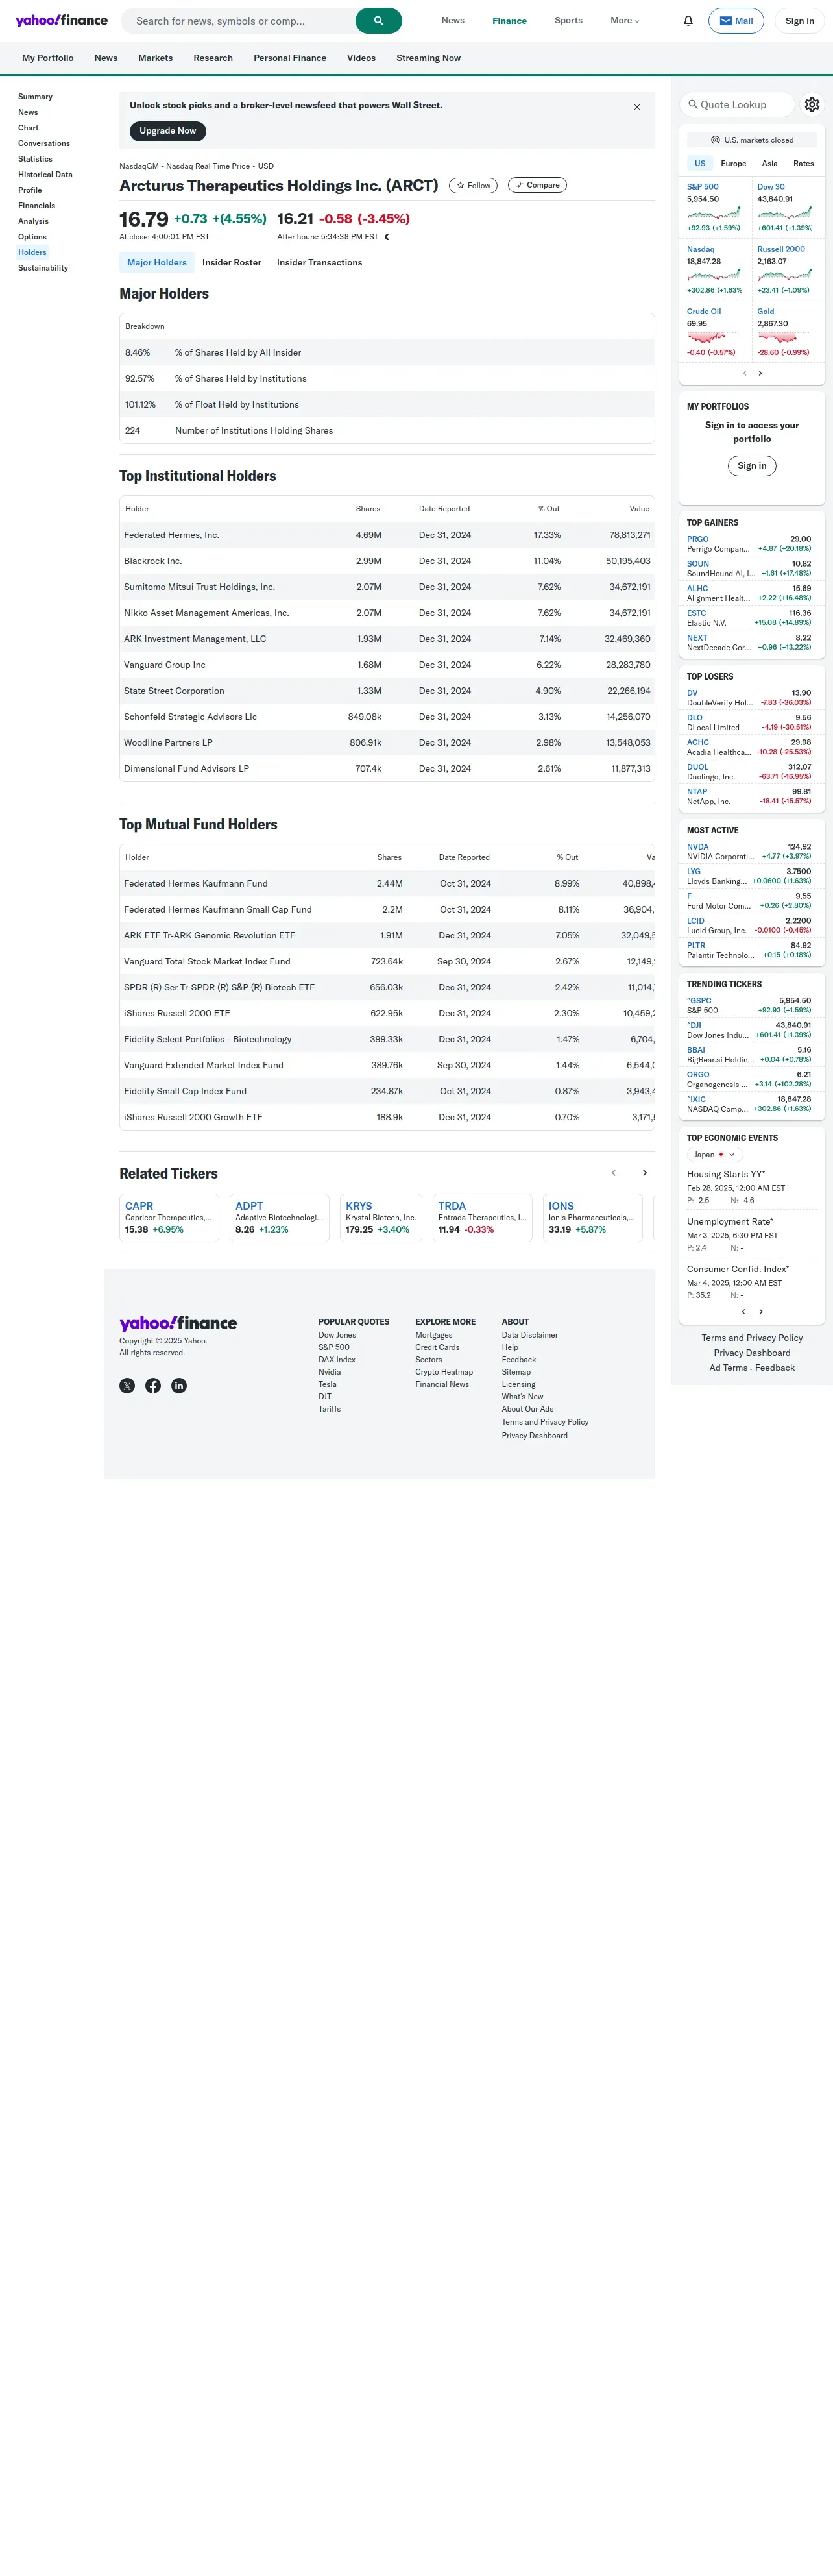The image size is (833, 2576).
Task: Select the Major Holders tab
Action: tap(157, 262)
